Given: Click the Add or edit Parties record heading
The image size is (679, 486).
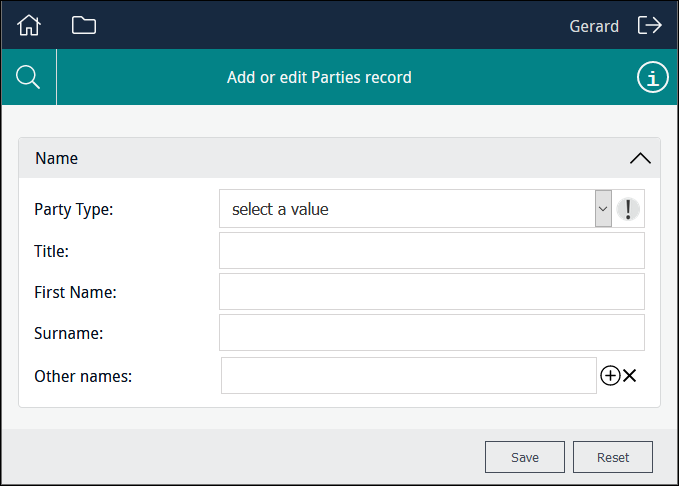Looking at the screenshot, I should (x=319, y=77).
